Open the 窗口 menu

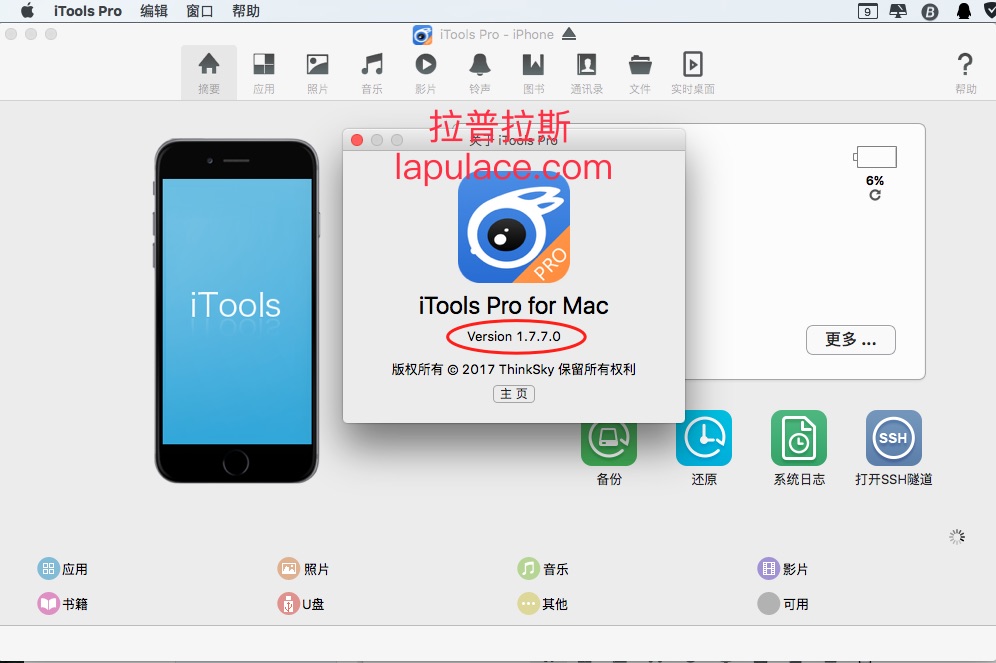pyautogui.click(x=199, y=11)
